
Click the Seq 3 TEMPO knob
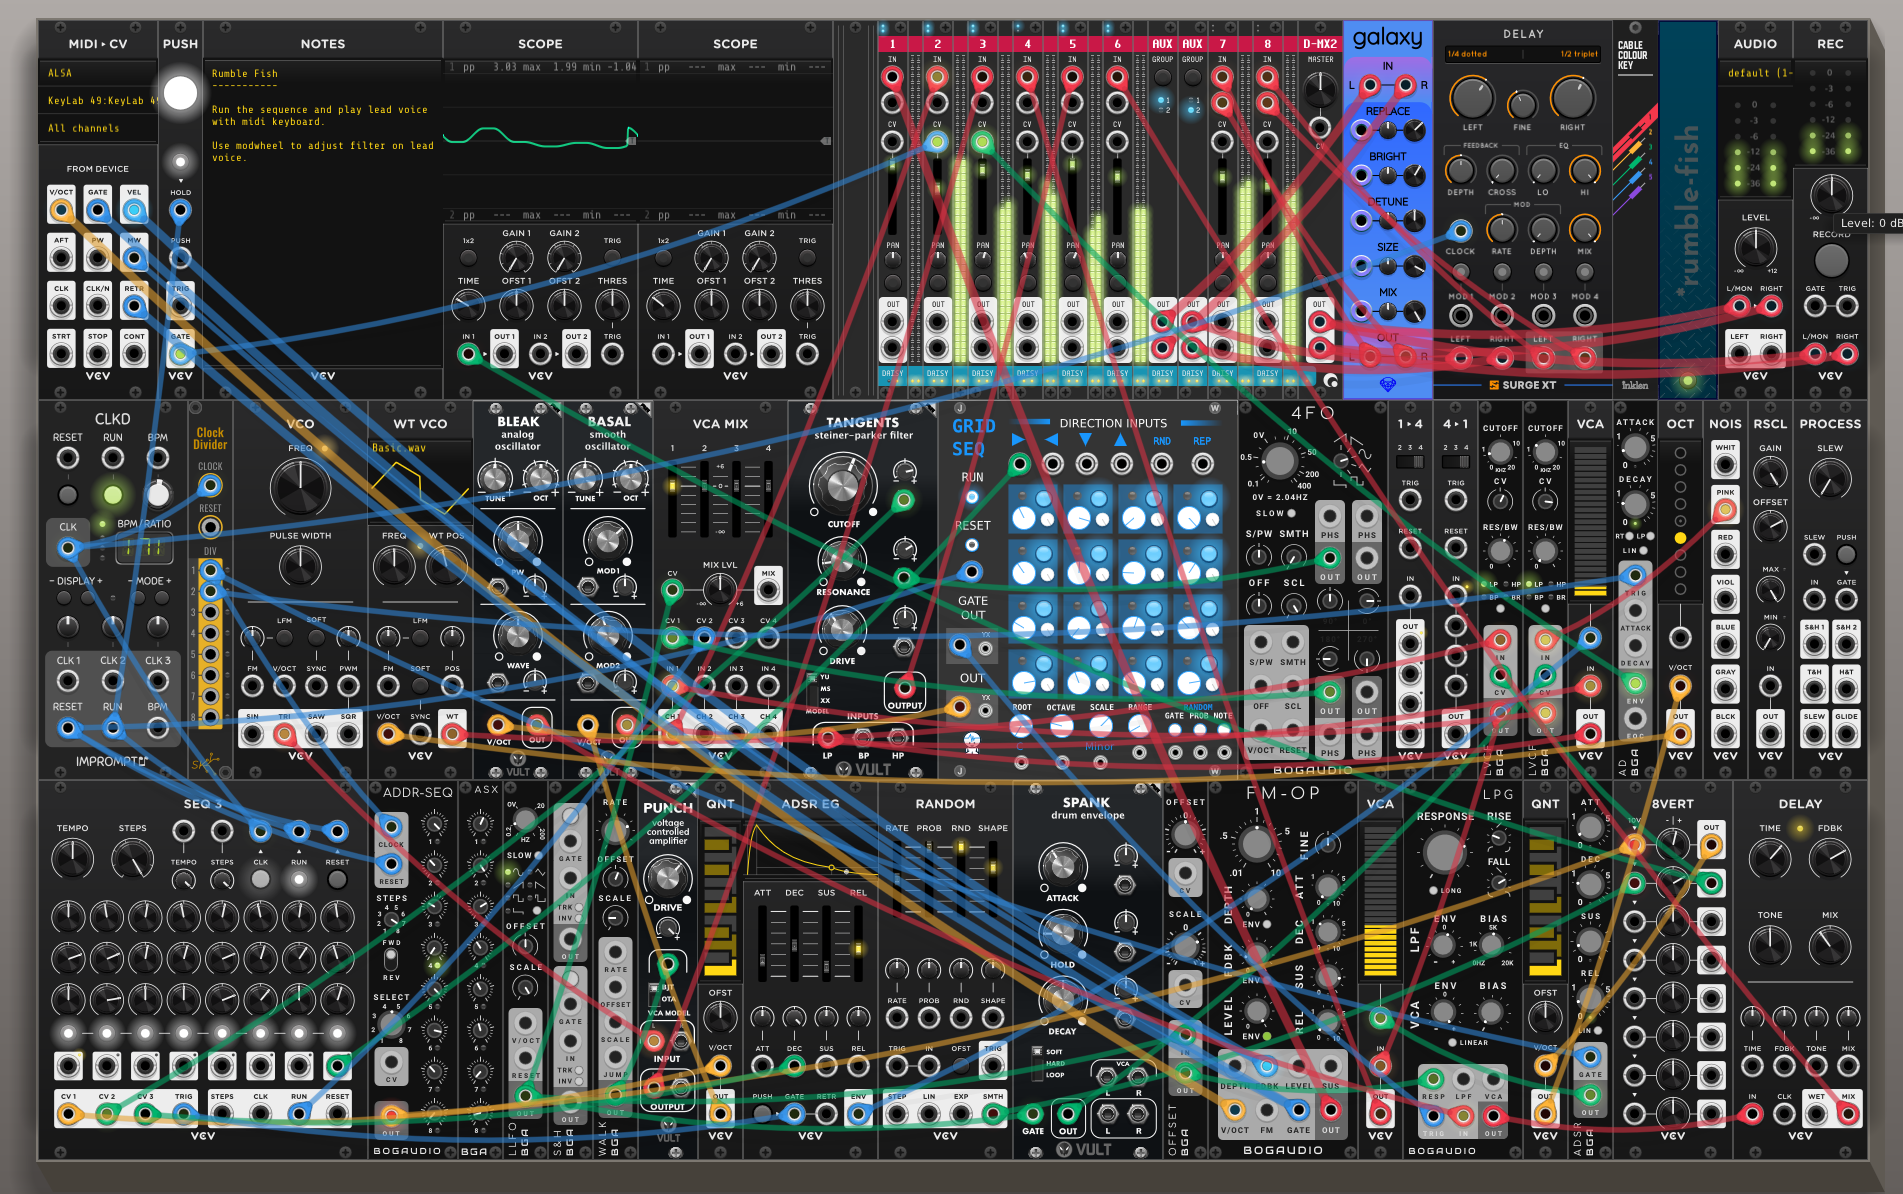pyautogui.click(x=72, y=859)
